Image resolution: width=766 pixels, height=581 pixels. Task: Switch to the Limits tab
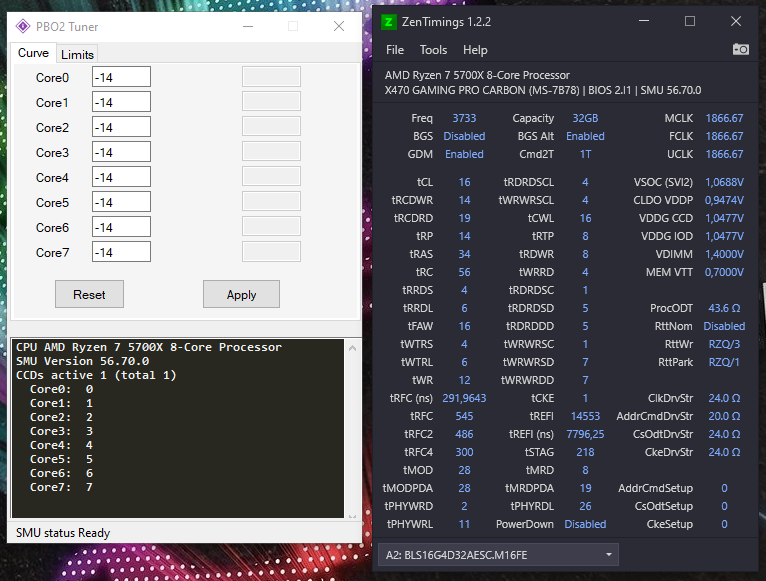(x=77, y=55)
